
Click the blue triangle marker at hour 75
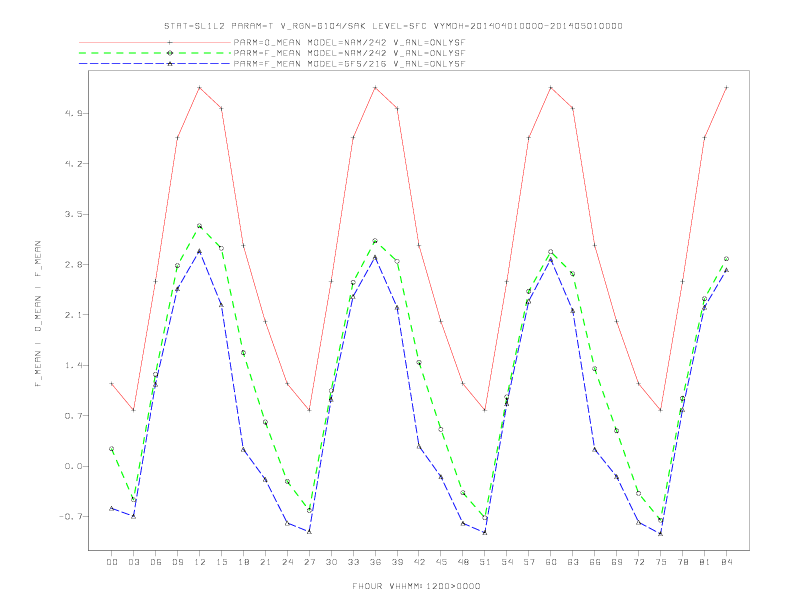661,533
